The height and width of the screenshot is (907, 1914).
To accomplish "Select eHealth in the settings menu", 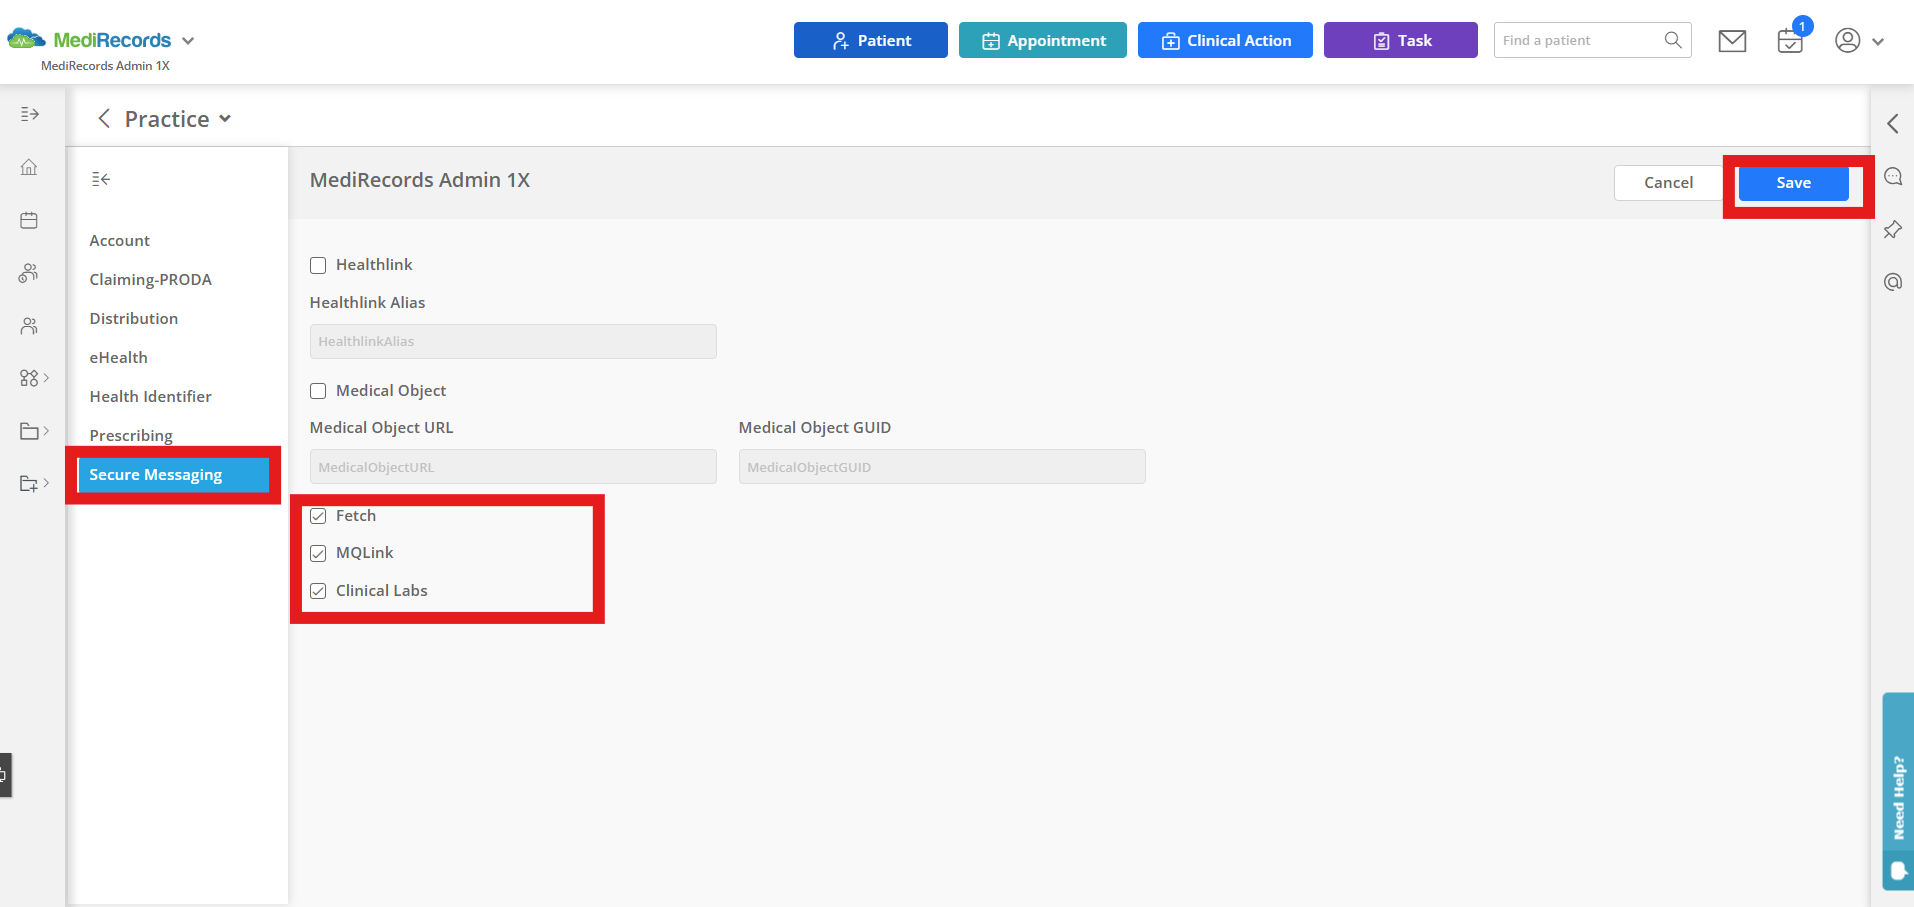I will [x=119, y=358].
